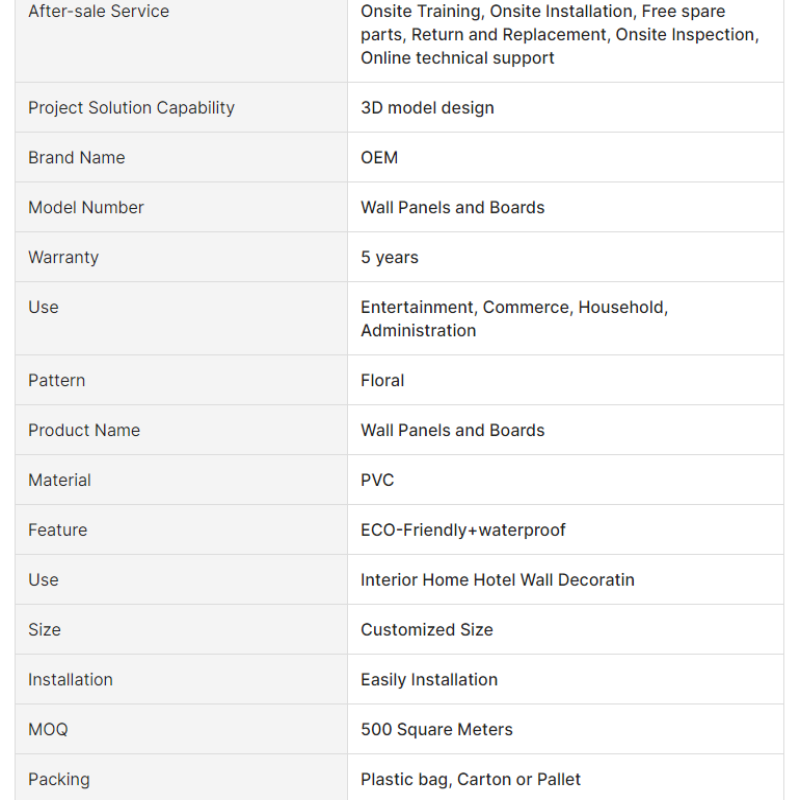800x800 pixels.
Task: Select the Floral pattern value
Action: [382, 380]
